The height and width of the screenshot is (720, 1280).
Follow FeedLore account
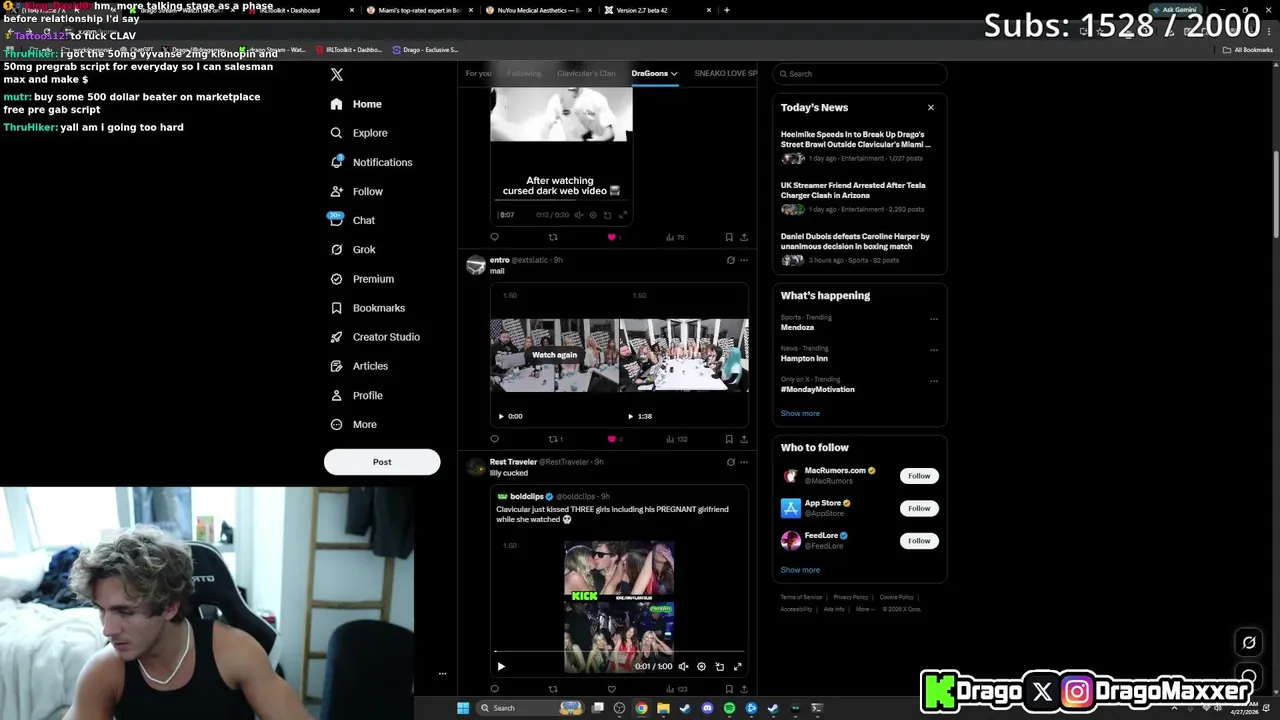pos(919,541)
